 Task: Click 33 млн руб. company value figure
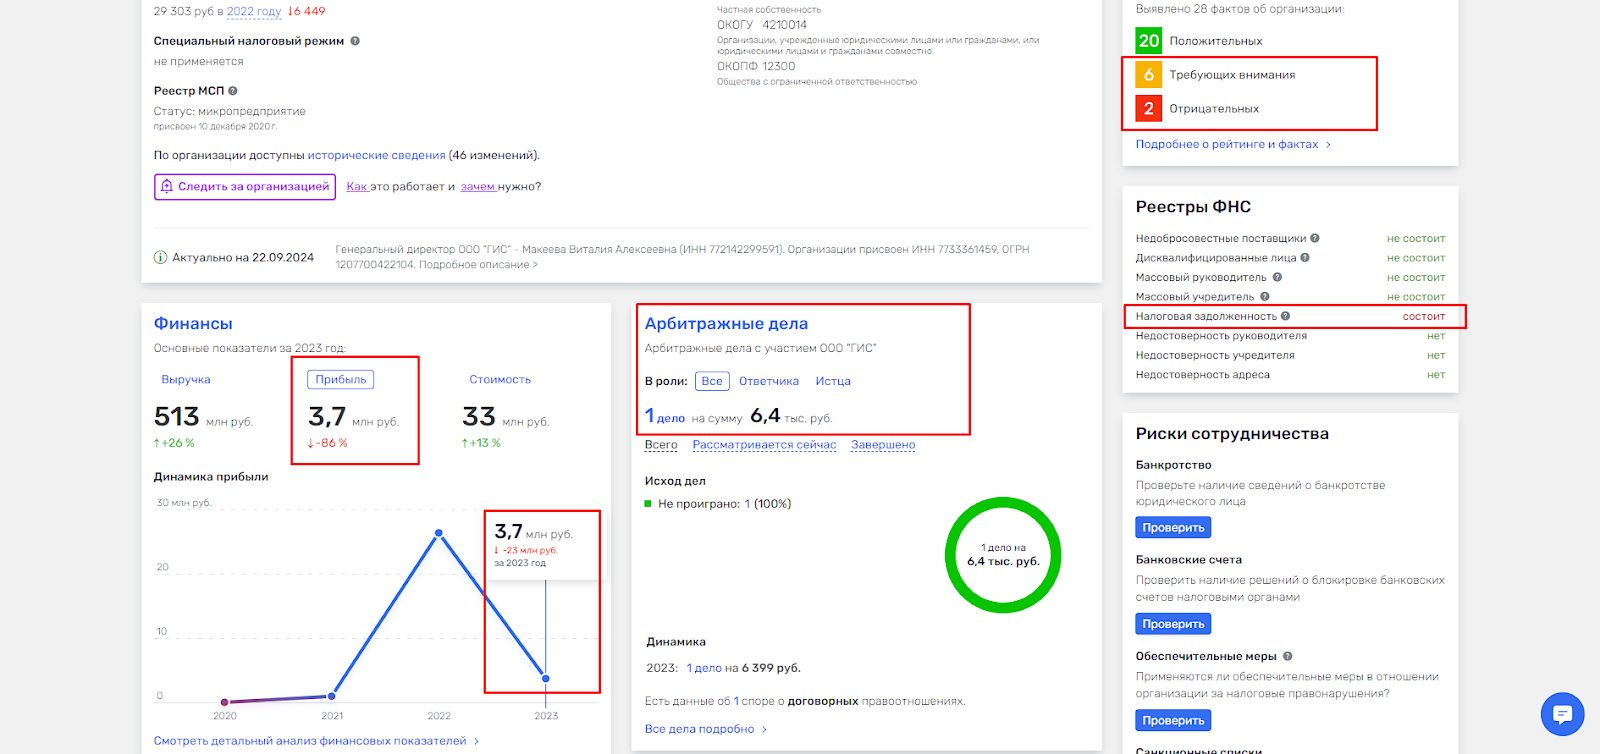(x=505, y=417)
